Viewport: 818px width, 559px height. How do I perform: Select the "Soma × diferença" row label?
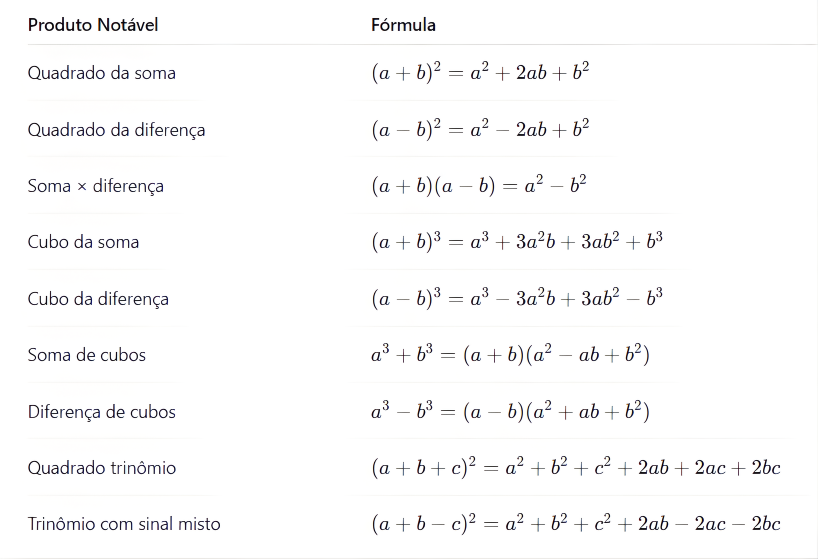tap(96, 186)
